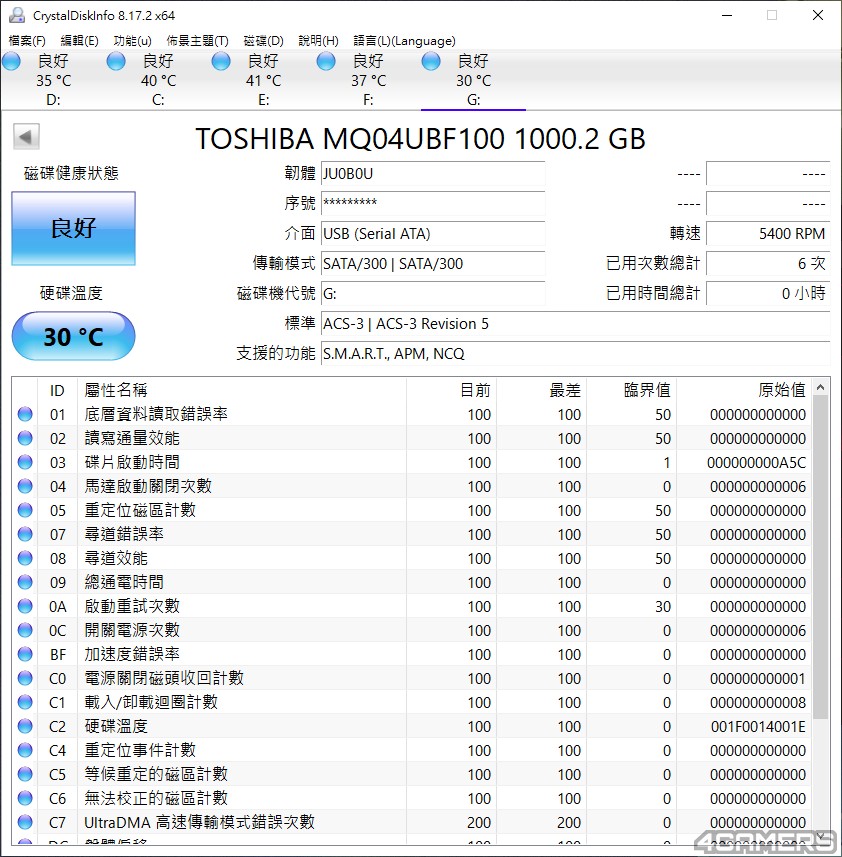
Task: Open the 語言(L)(Language) menu
Action: [x=404, y=41]
